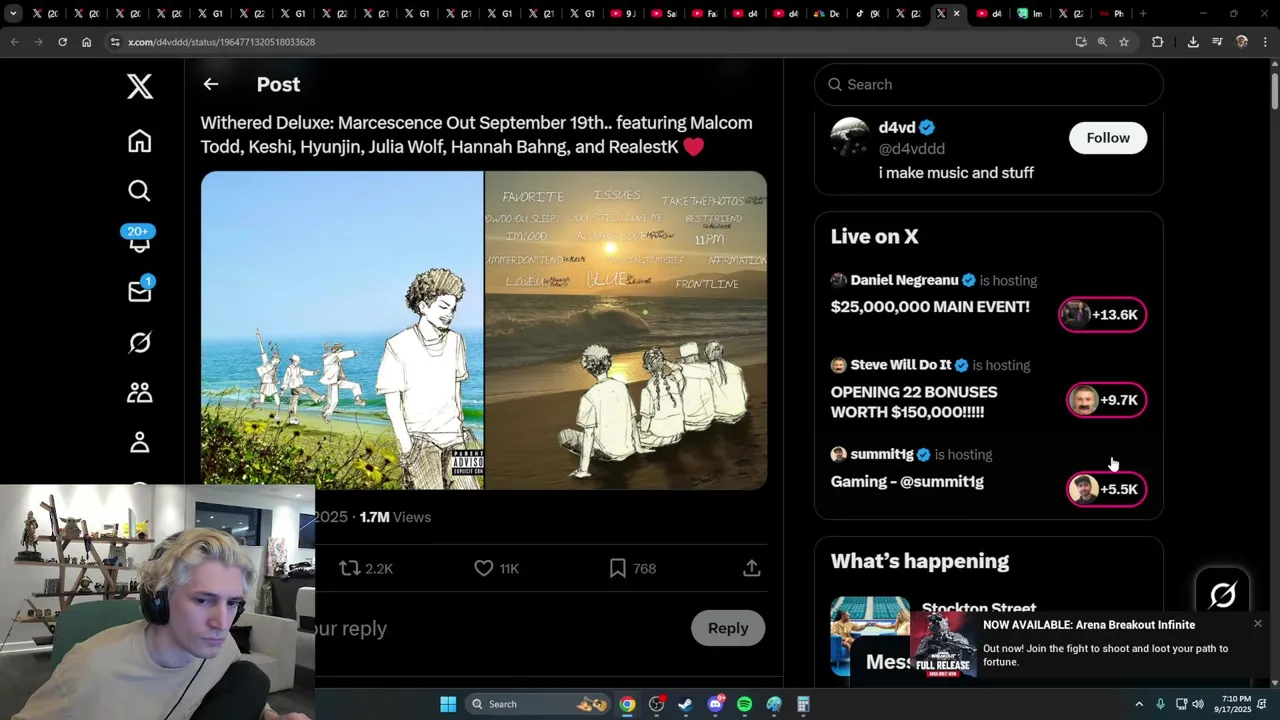Open tab search dropdown at top left
This screenshot has width=1280, height=720.
[x=13, y=14]
